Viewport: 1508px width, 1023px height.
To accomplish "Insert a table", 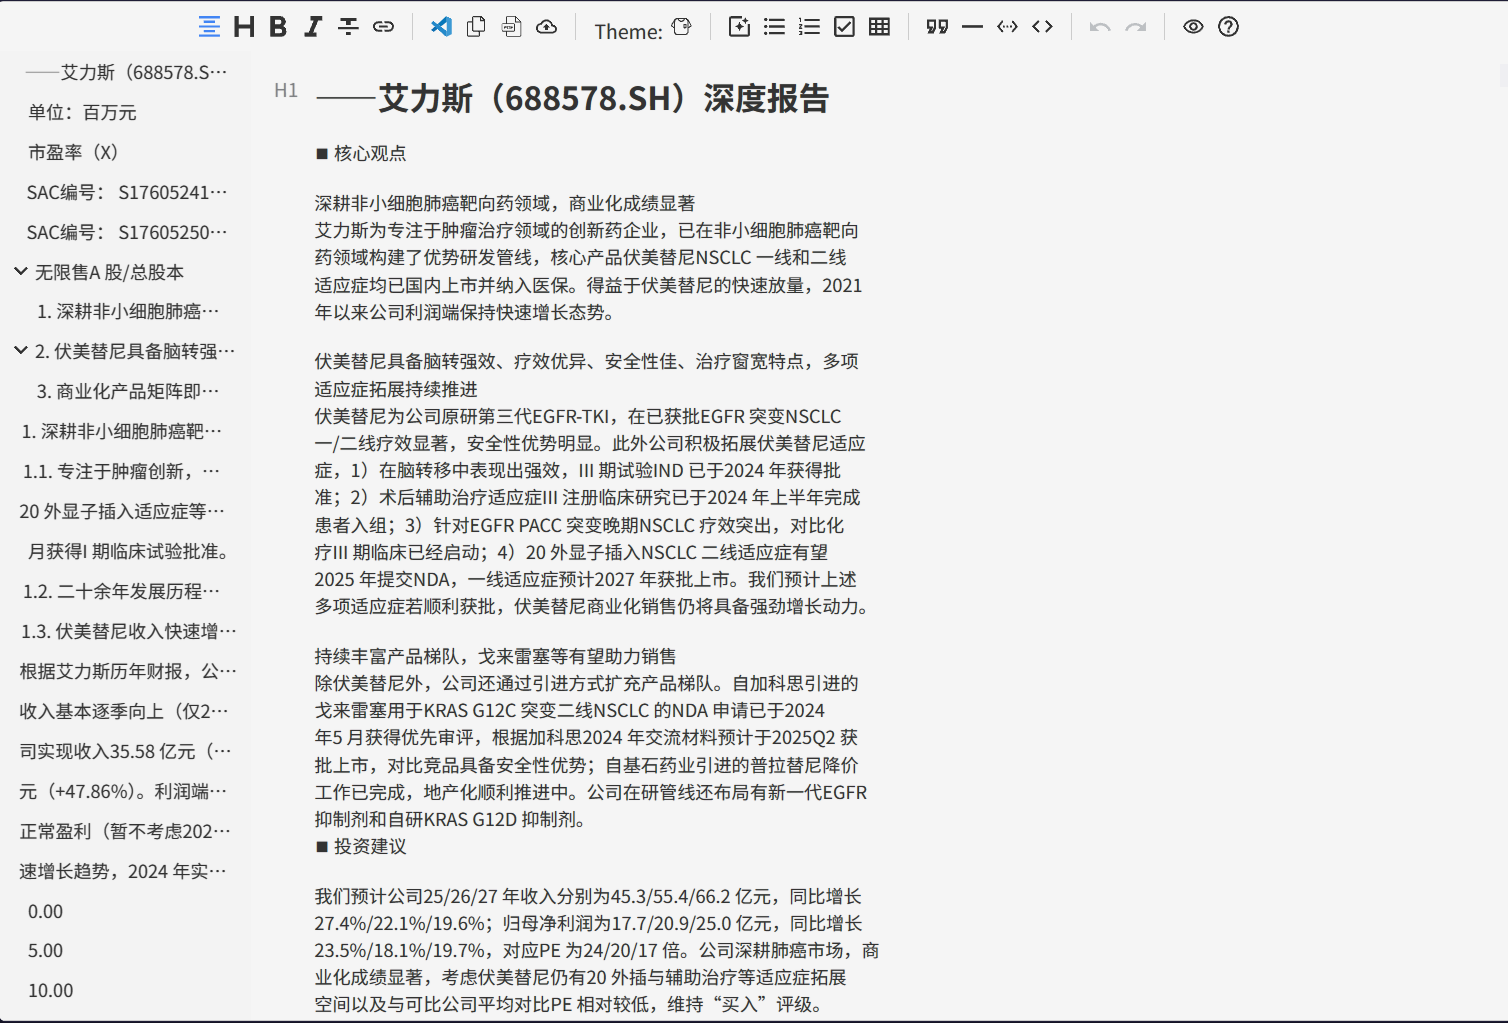I will click(879, 27).
